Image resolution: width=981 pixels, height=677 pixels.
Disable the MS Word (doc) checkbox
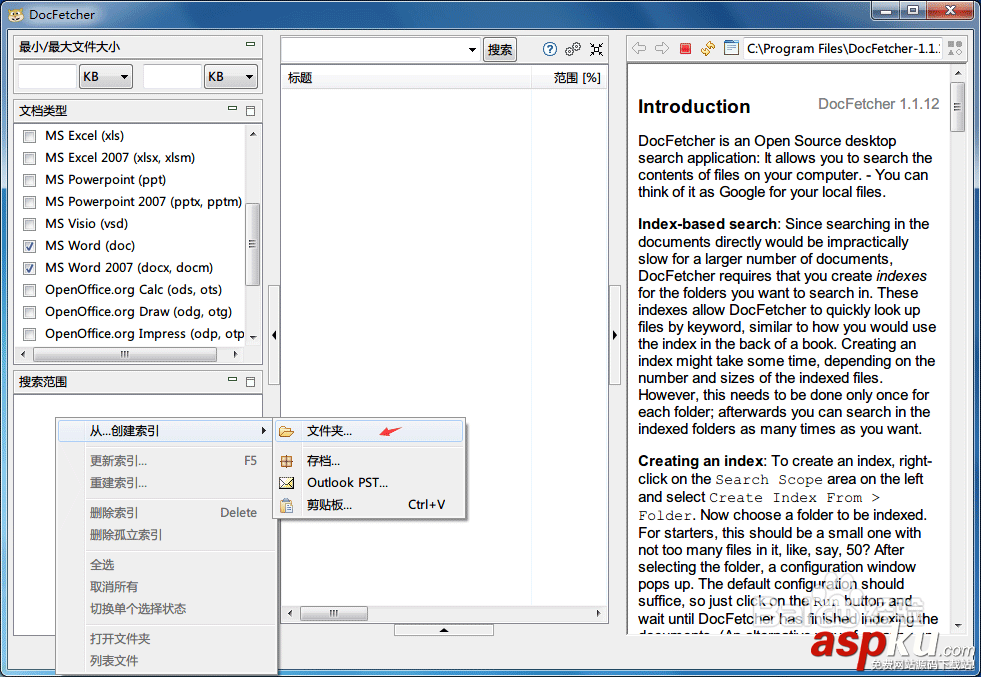[29, 245]
